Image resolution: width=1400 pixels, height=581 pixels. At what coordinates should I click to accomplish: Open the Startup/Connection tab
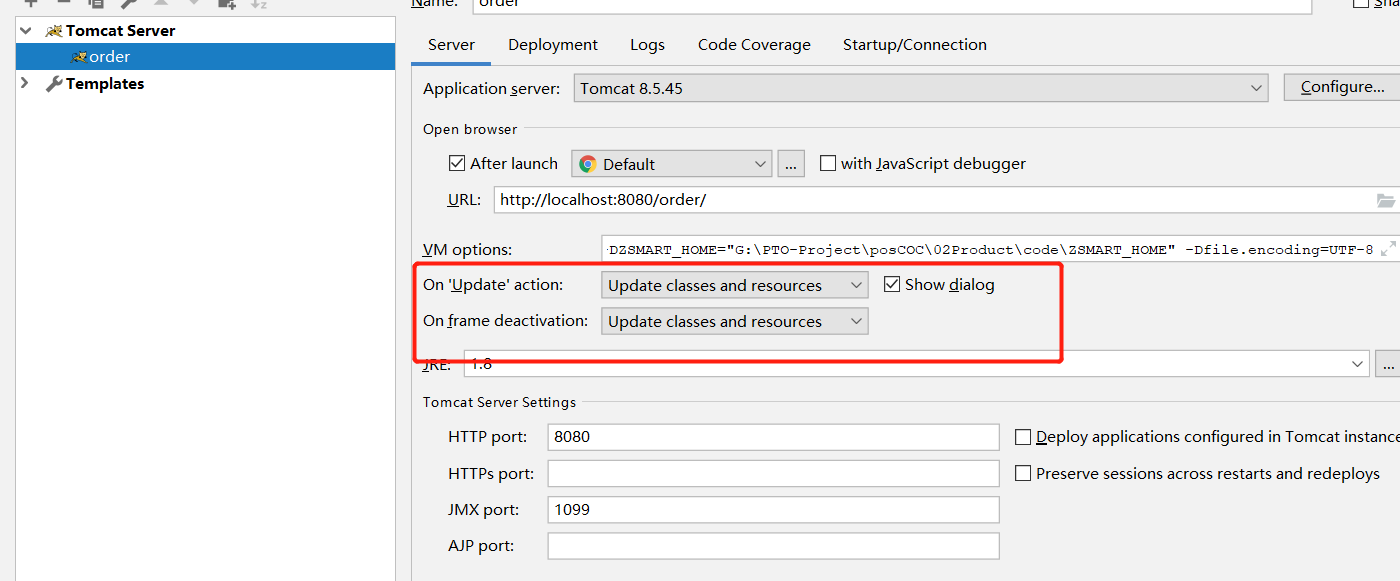[914, 45]
